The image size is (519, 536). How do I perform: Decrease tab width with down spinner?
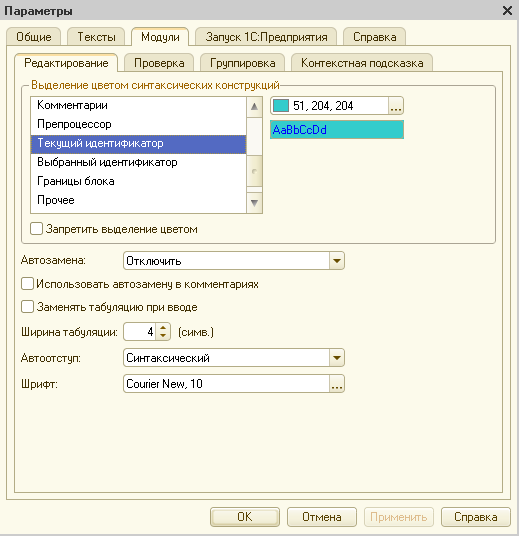tap(163, 336)
